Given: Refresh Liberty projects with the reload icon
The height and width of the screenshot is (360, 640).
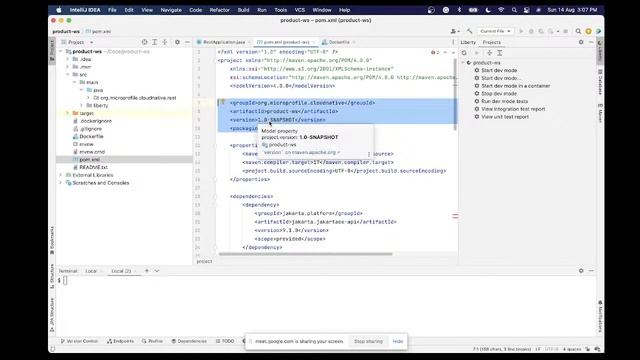Looking at the screenshot, I should 464,53.
